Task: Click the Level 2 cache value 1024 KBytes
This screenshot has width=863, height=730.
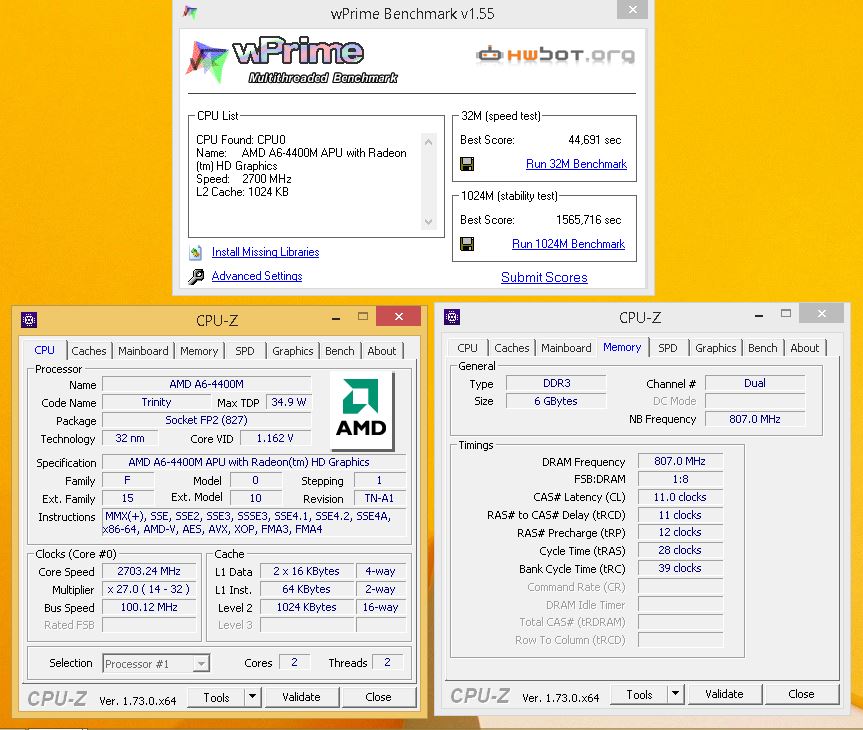Action: (x=307, y=607)
